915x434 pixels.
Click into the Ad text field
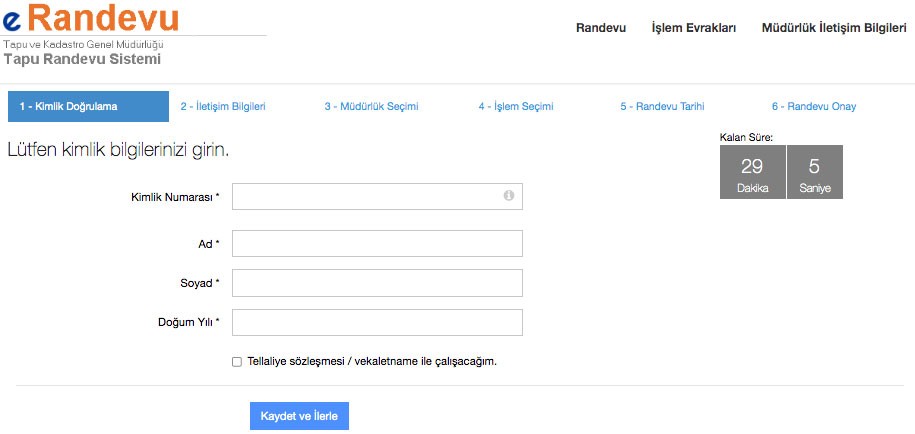coord(377,244)
